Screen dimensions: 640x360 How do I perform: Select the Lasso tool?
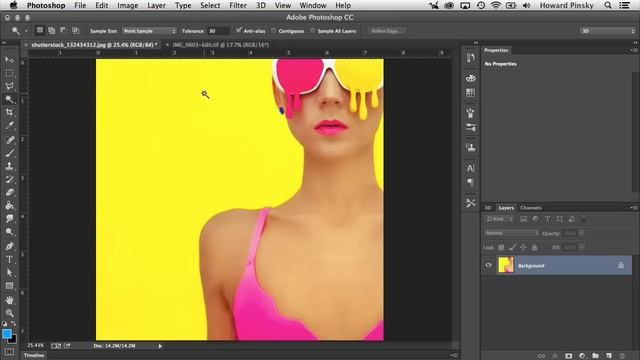pyautogui.click(x=9, y=86)
